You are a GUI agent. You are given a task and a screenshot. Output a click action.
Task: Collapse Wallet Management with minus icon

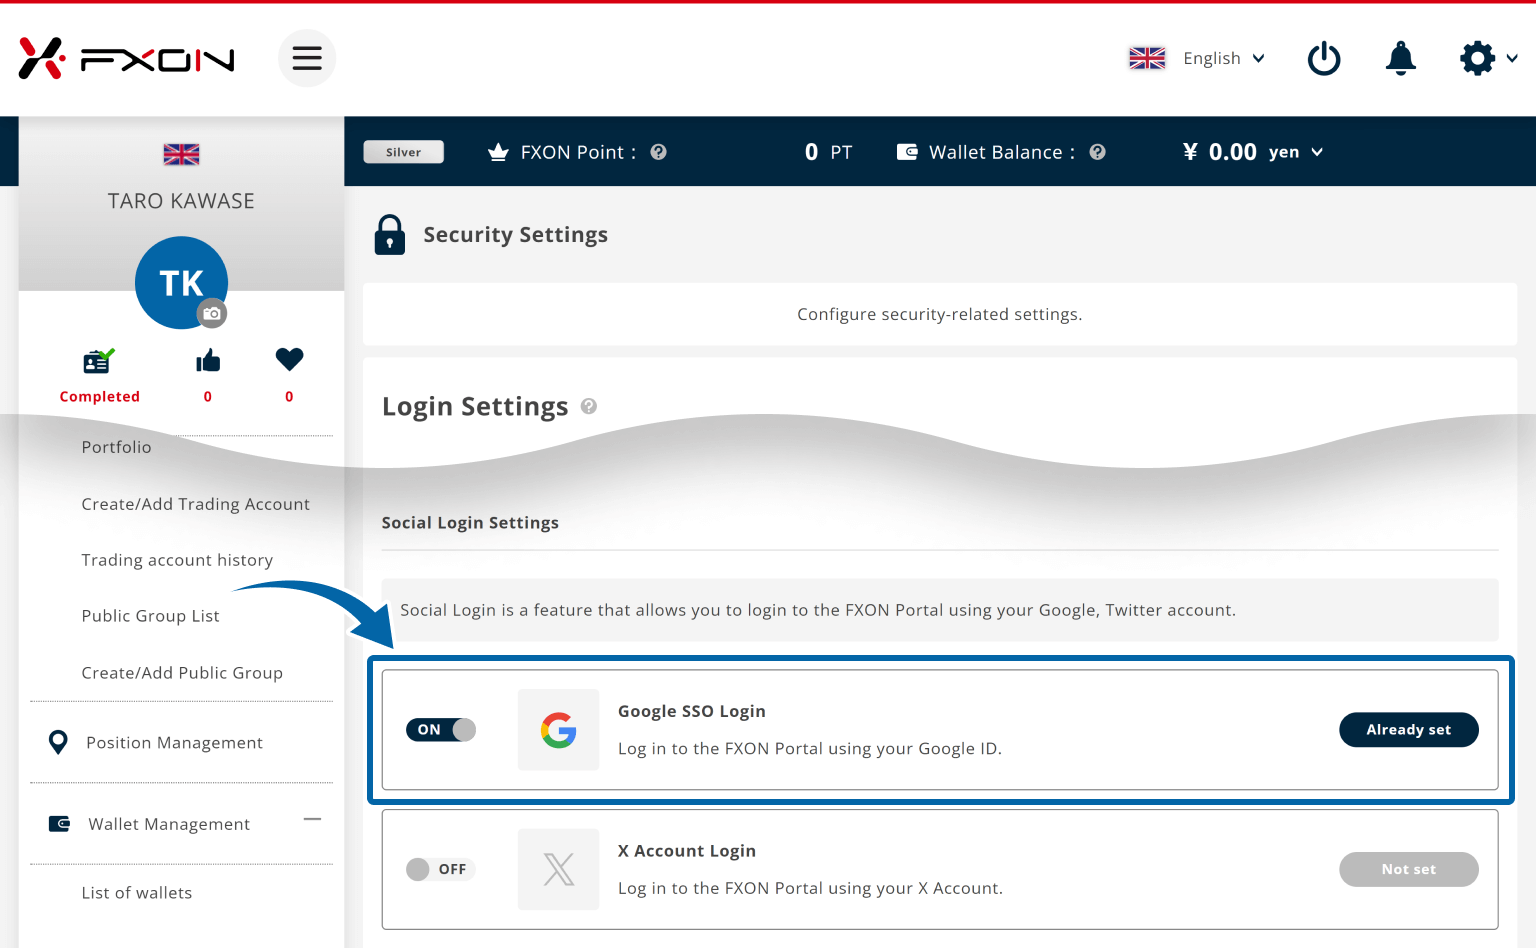(312, 819)
